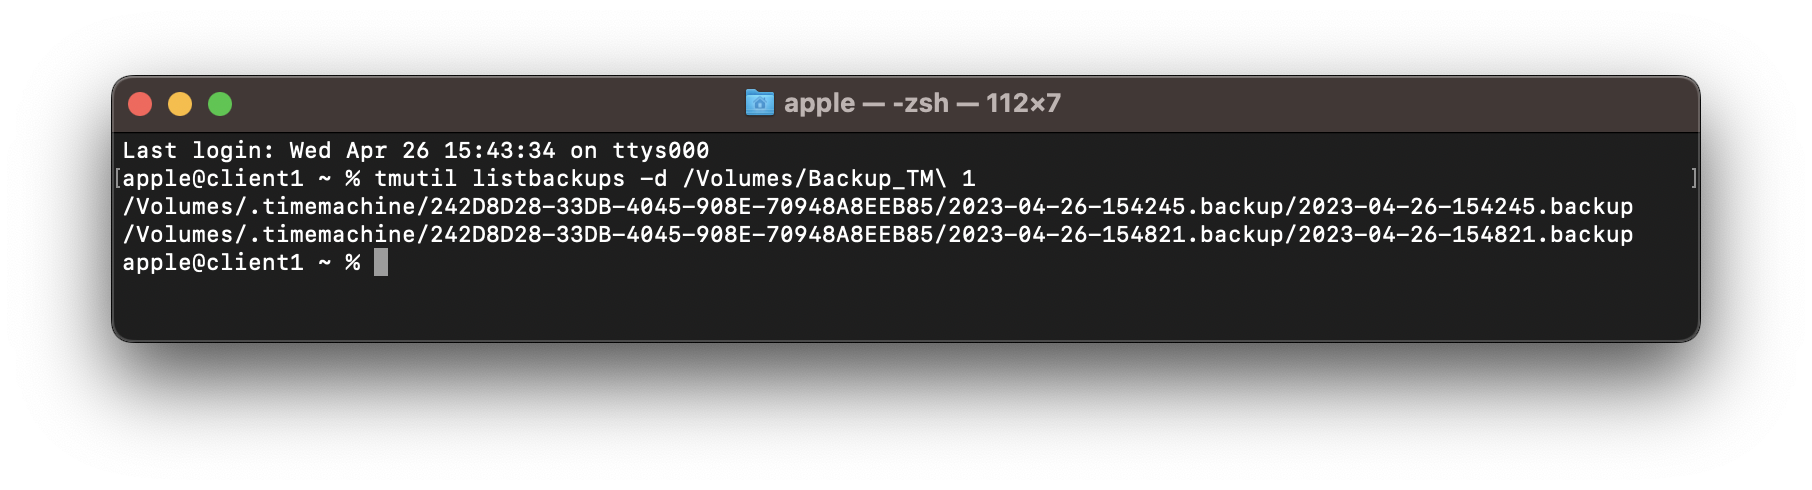Click apple@client1 on the last prompt line

(x=213, y=262)
